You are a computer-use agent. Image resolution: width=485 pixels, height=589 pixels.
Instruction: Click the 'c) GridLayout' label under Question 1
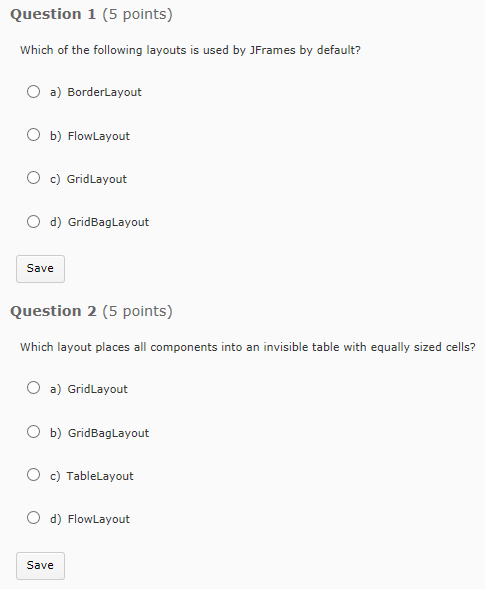88,179
